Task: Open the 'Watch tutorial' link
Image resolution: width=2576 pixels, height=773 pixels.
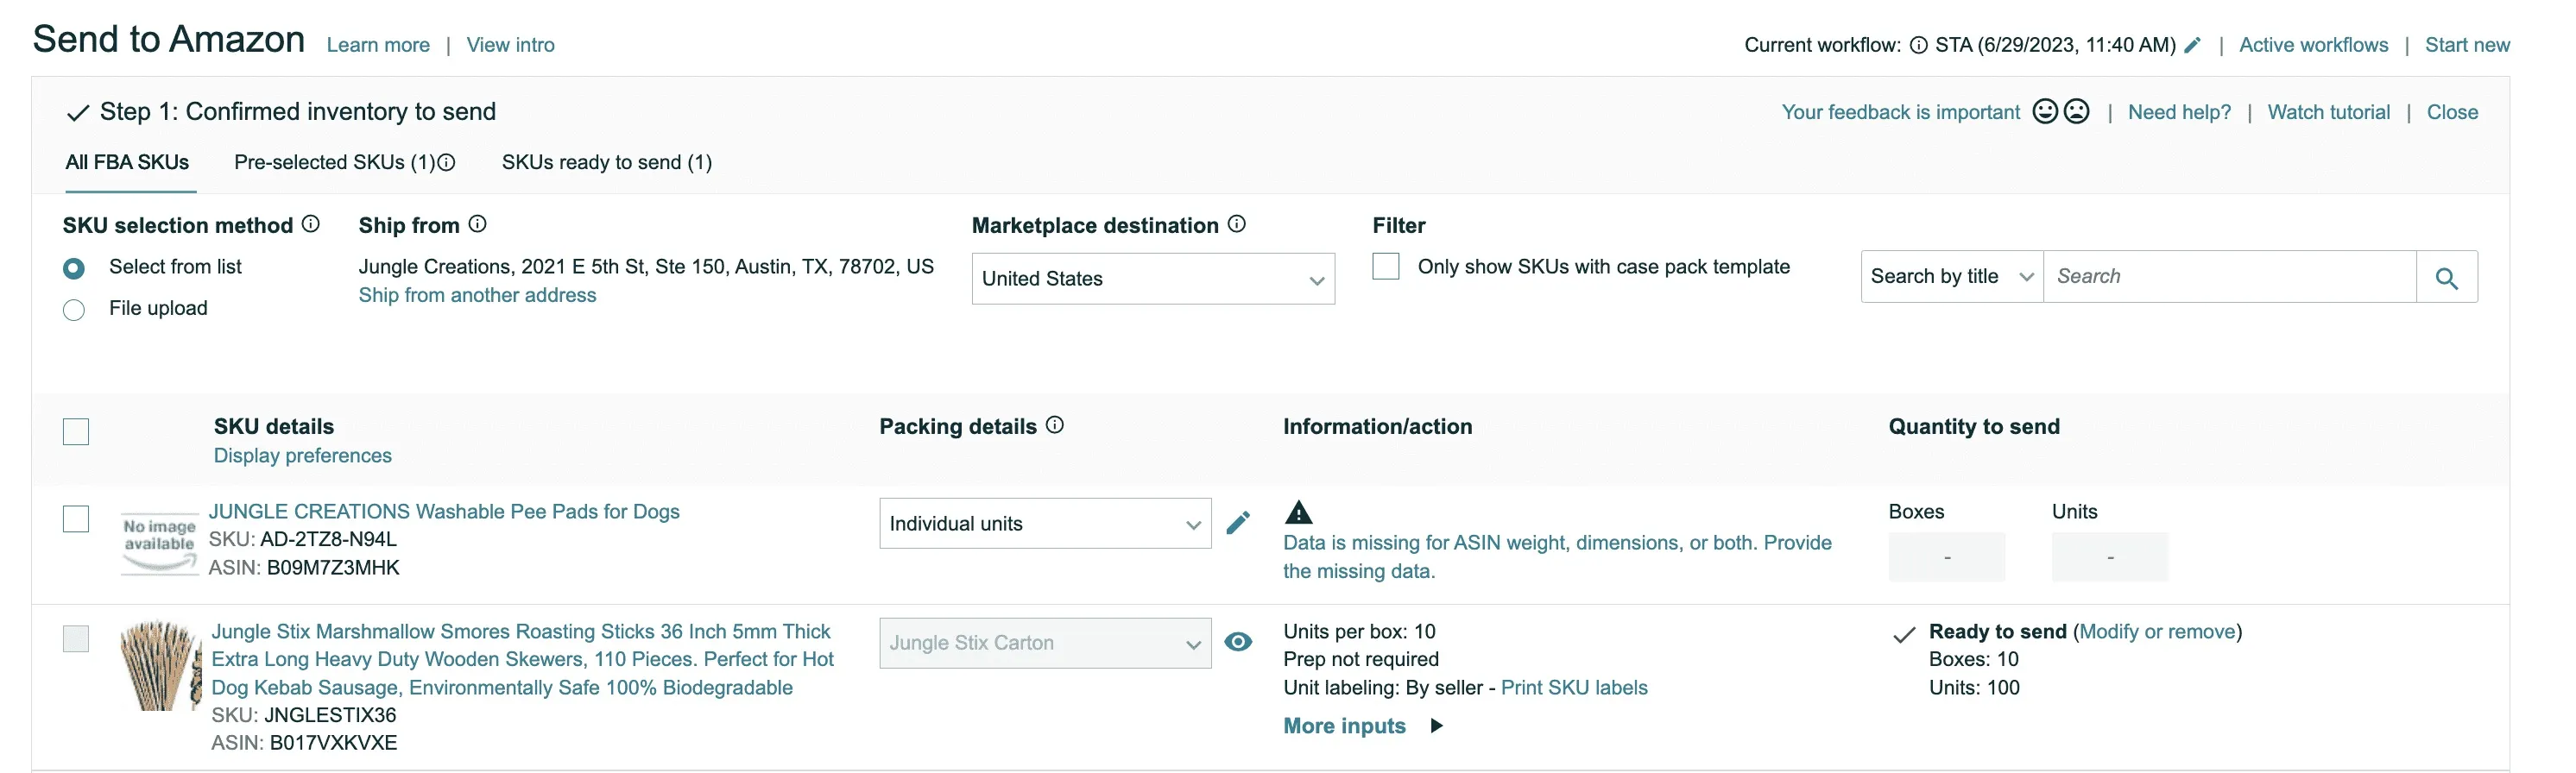Action: point(2328,112)
